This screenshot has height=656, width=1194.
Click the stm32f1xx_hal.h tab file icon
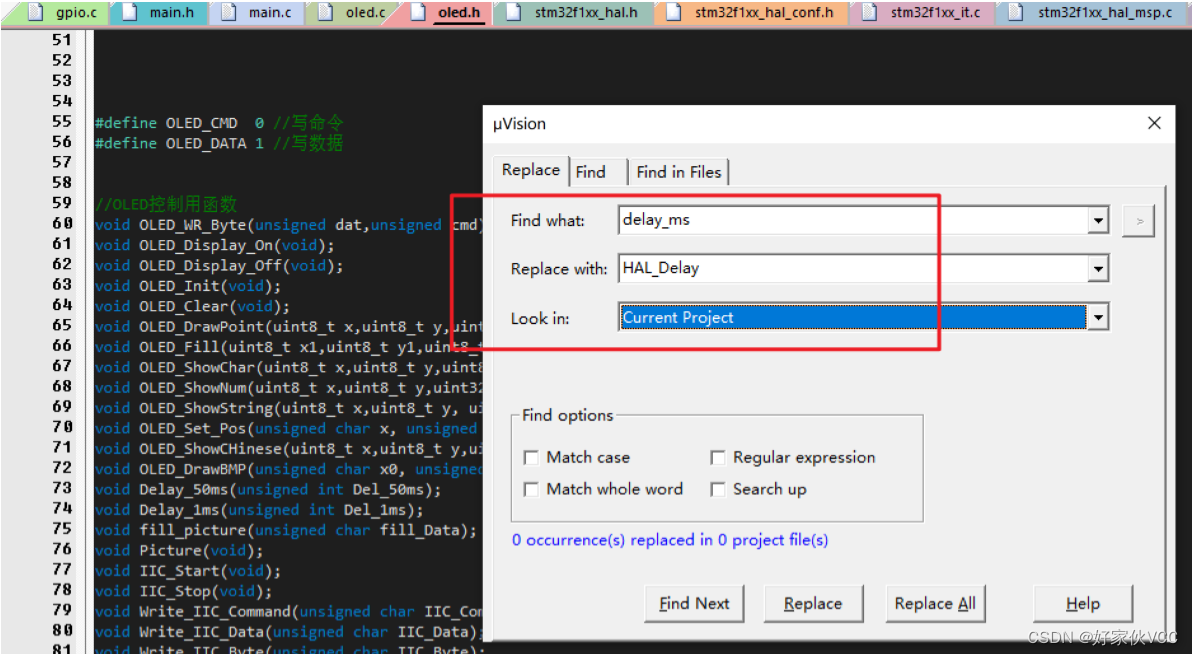(514, 12)
